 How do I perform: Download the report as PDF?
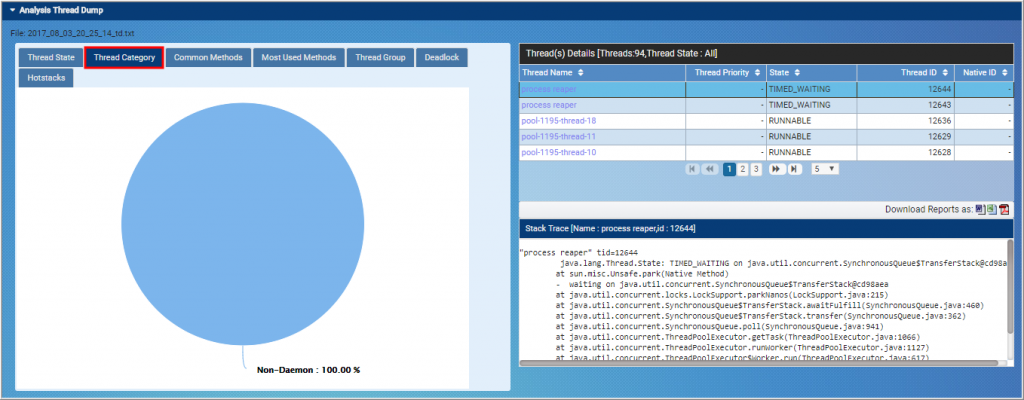click(1004, 209)
